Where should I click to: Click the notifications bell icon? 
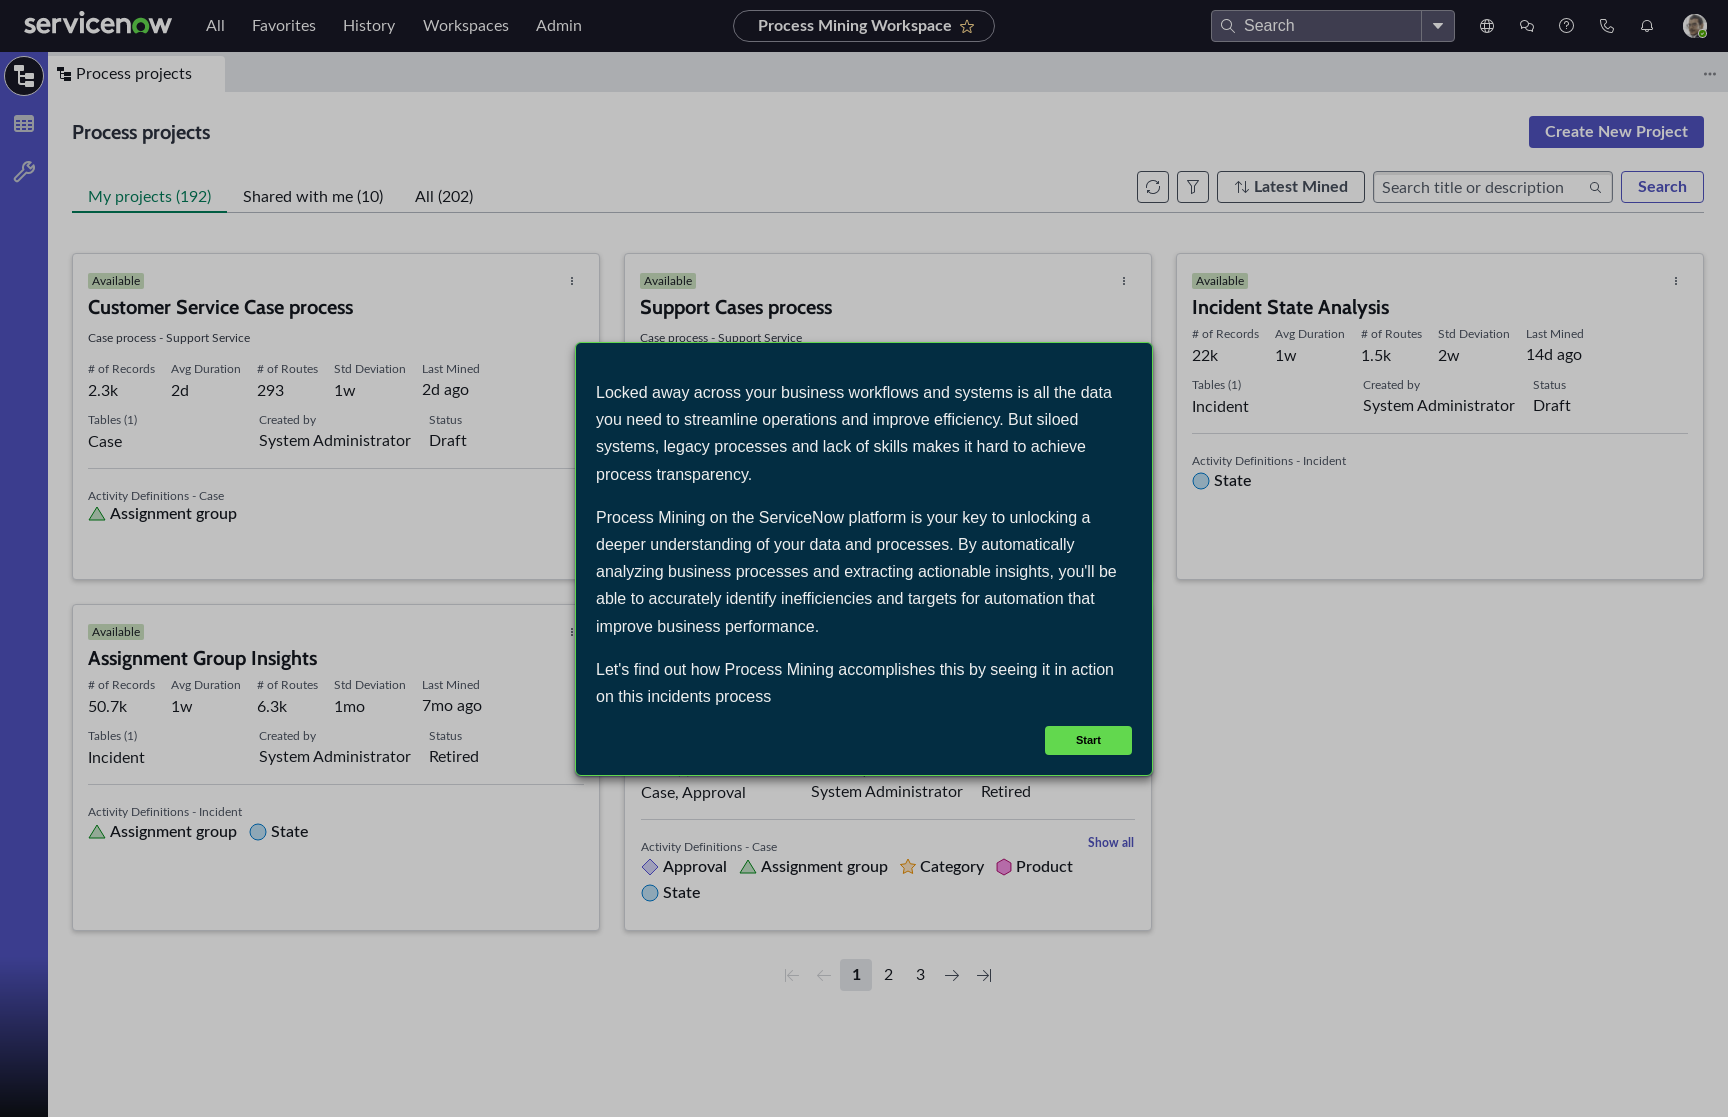click(1647, 26)
